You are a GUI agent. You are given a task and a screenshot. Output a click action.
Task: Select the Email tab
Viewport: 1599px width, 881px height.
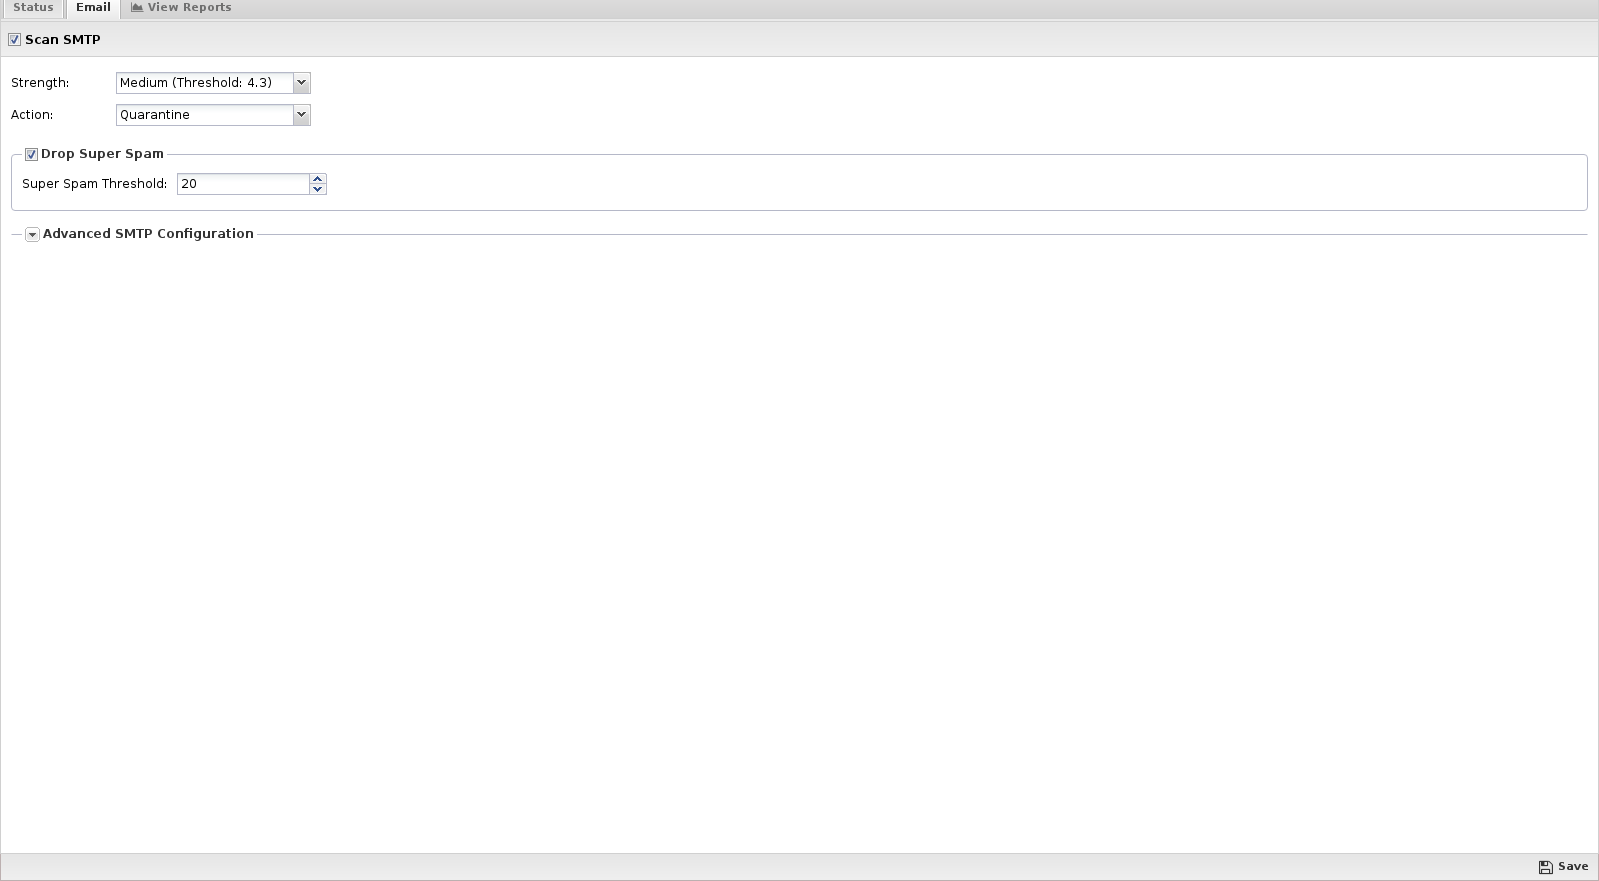click(x=93, y=8)
